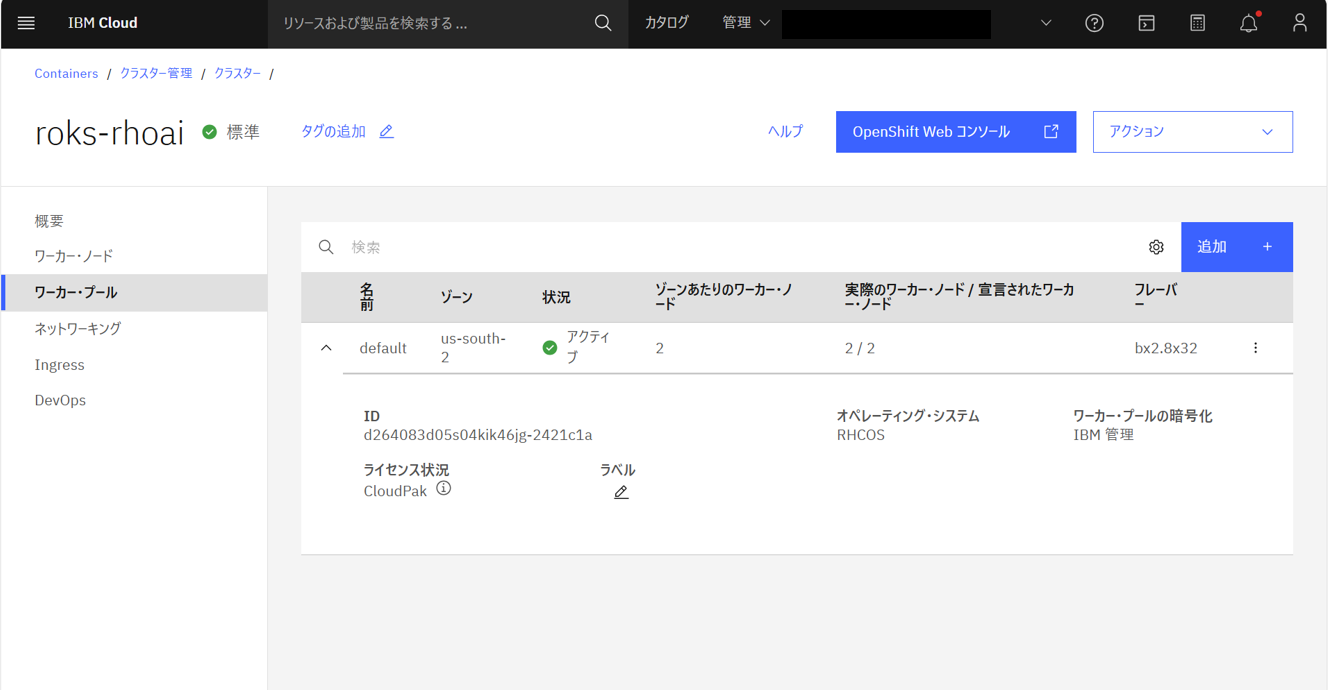Collapse the default worker pool row
This screenshot has width=1328, height=690.
[326, 348]
